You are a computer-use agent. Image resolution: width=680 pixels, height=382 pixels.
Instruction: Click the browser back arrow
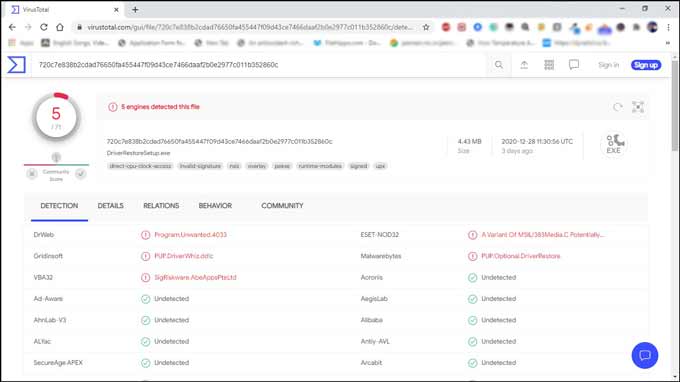pos(12,27)
